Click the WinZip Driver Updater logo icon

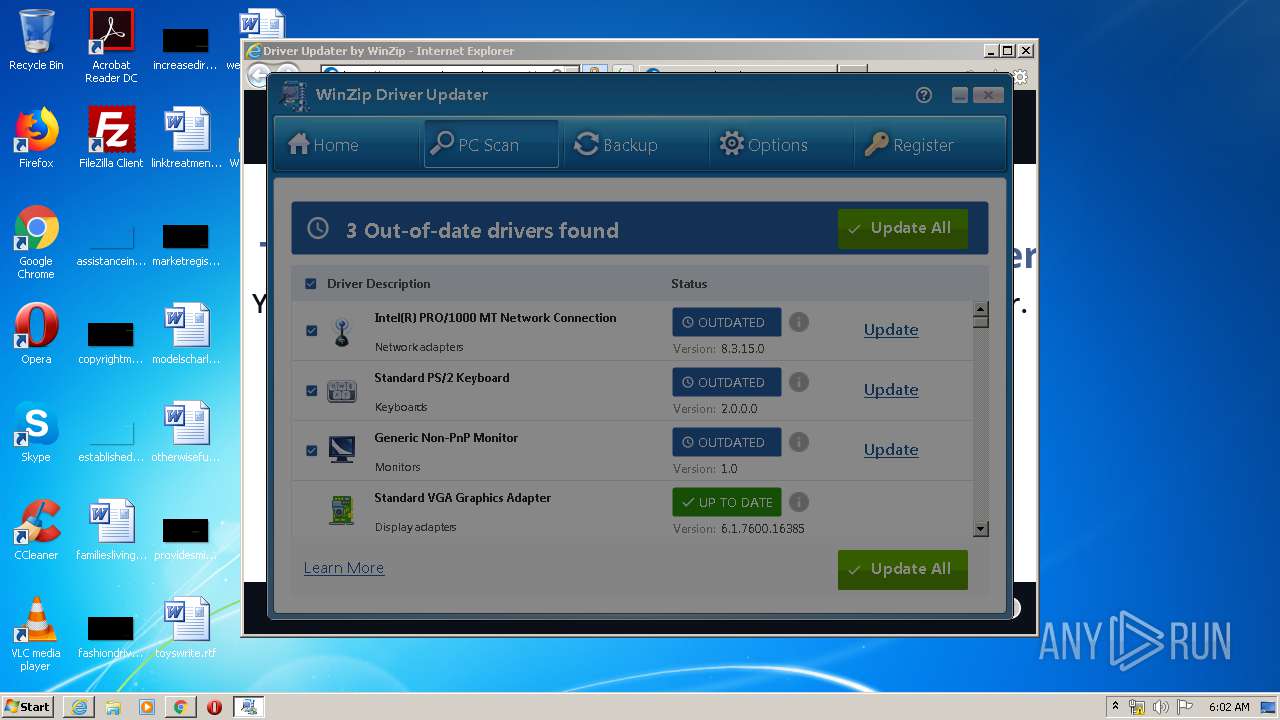point(294,95)
